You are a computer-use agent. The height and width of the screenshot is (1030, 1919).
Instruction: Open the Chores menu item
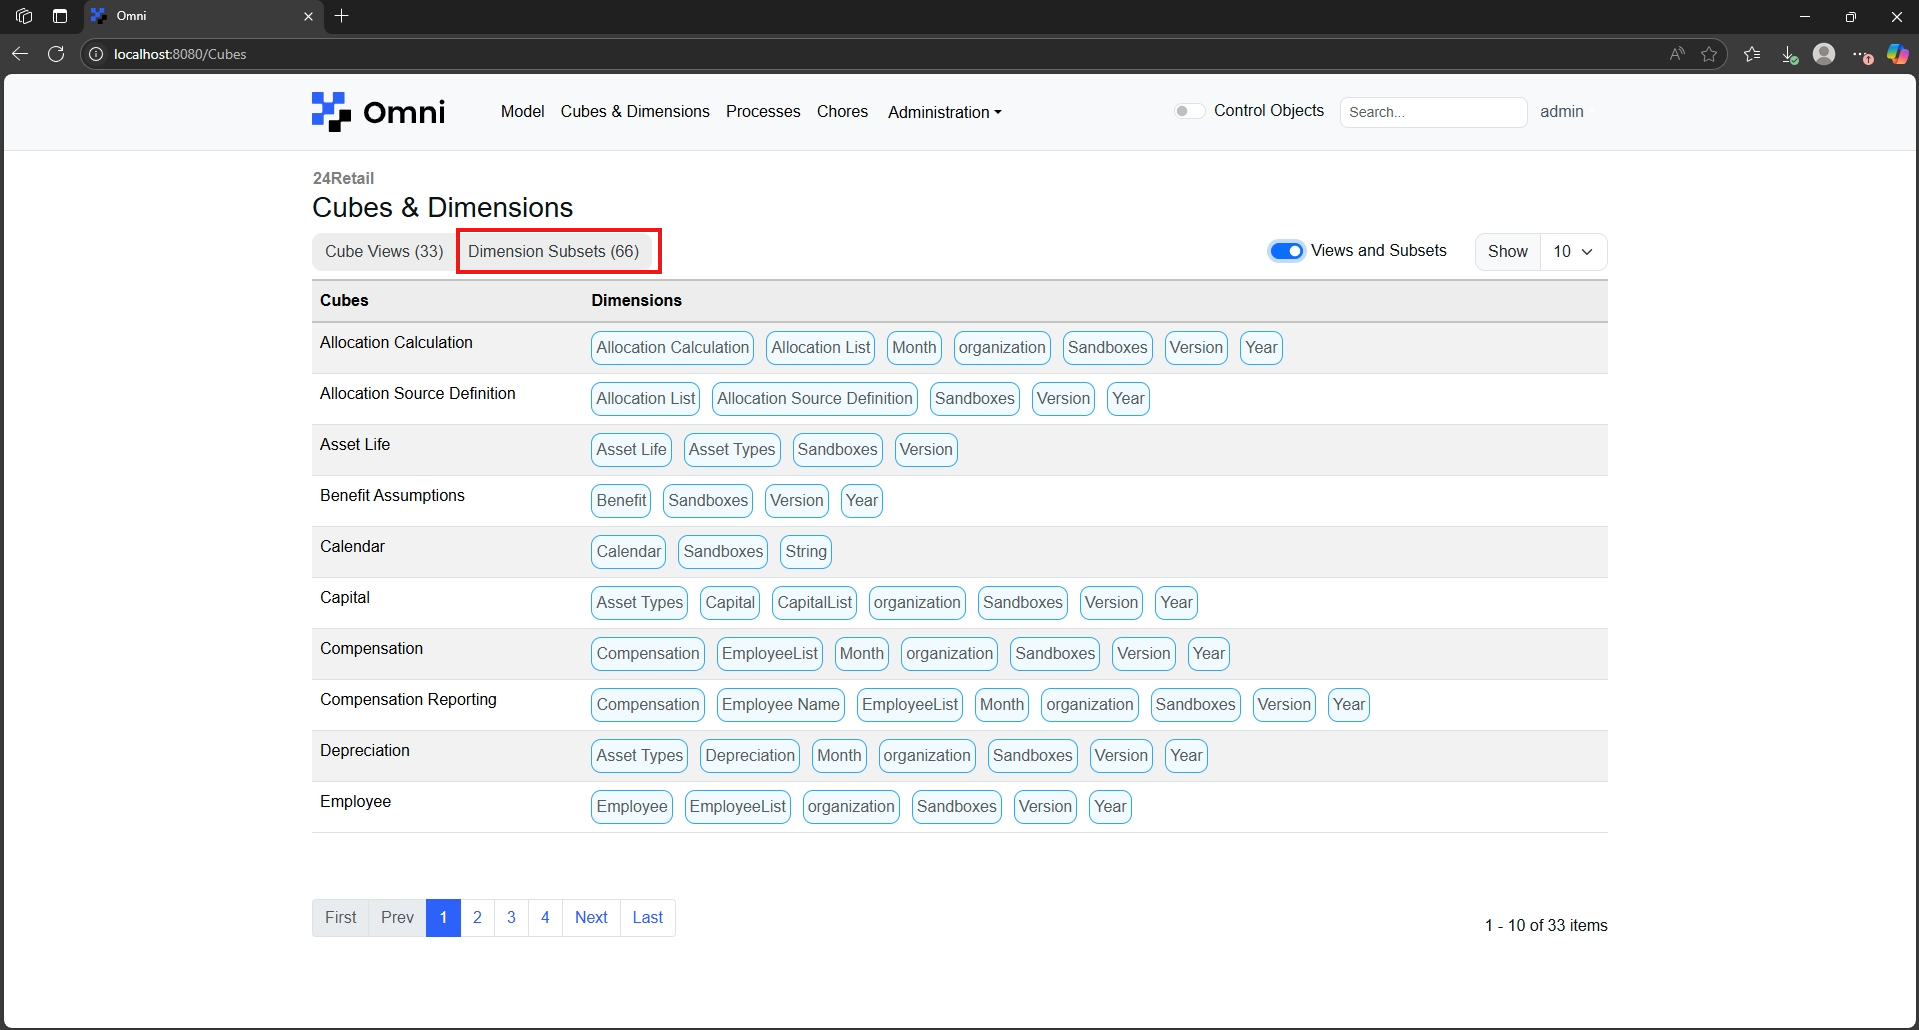[842, 111]
